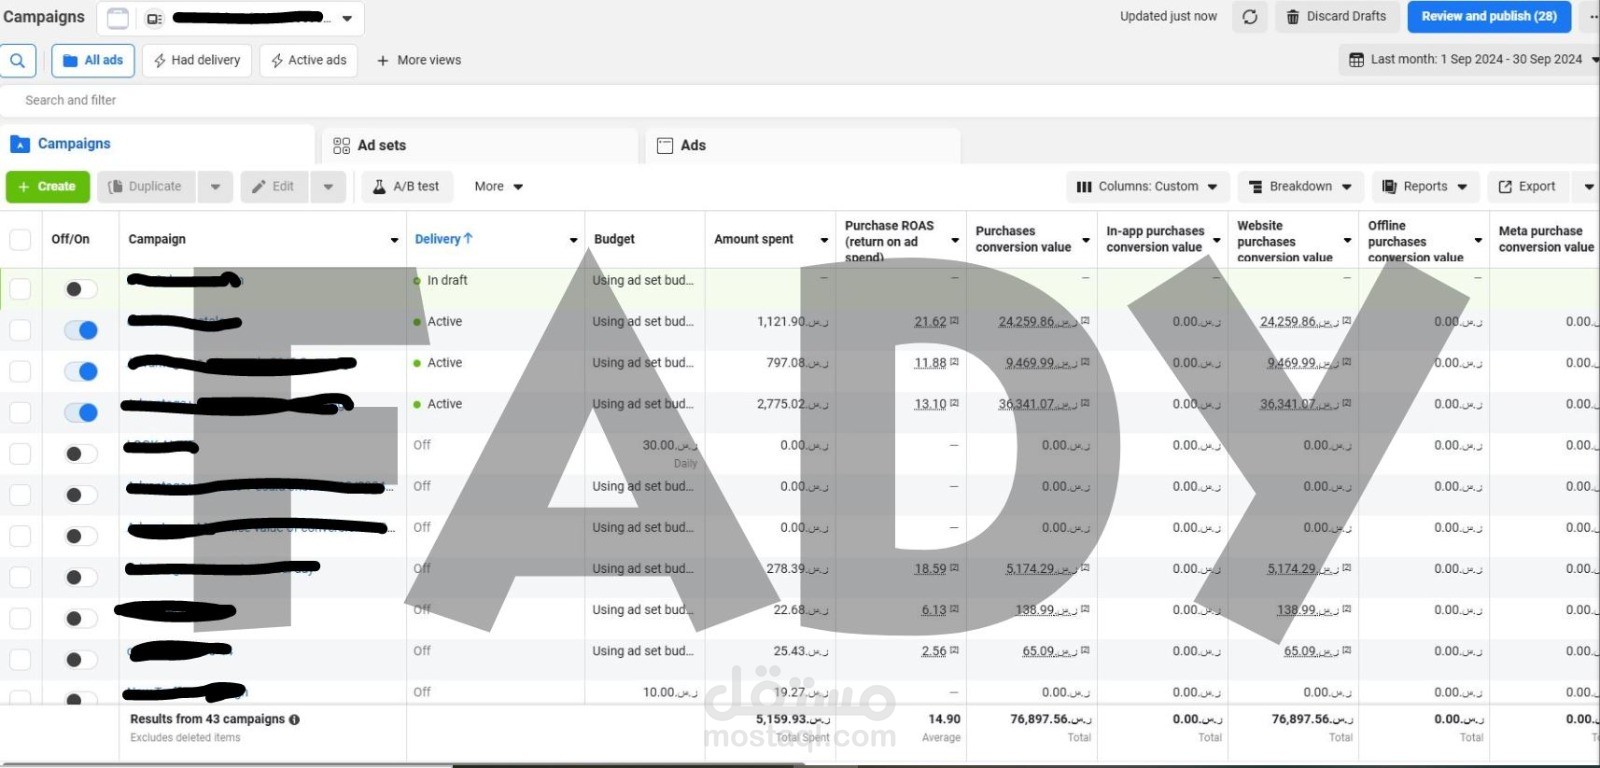Click Offline purchases conversion value header
This screenshot has width=1600, height=768.
pyautogui.click(x=1415, y=241)
